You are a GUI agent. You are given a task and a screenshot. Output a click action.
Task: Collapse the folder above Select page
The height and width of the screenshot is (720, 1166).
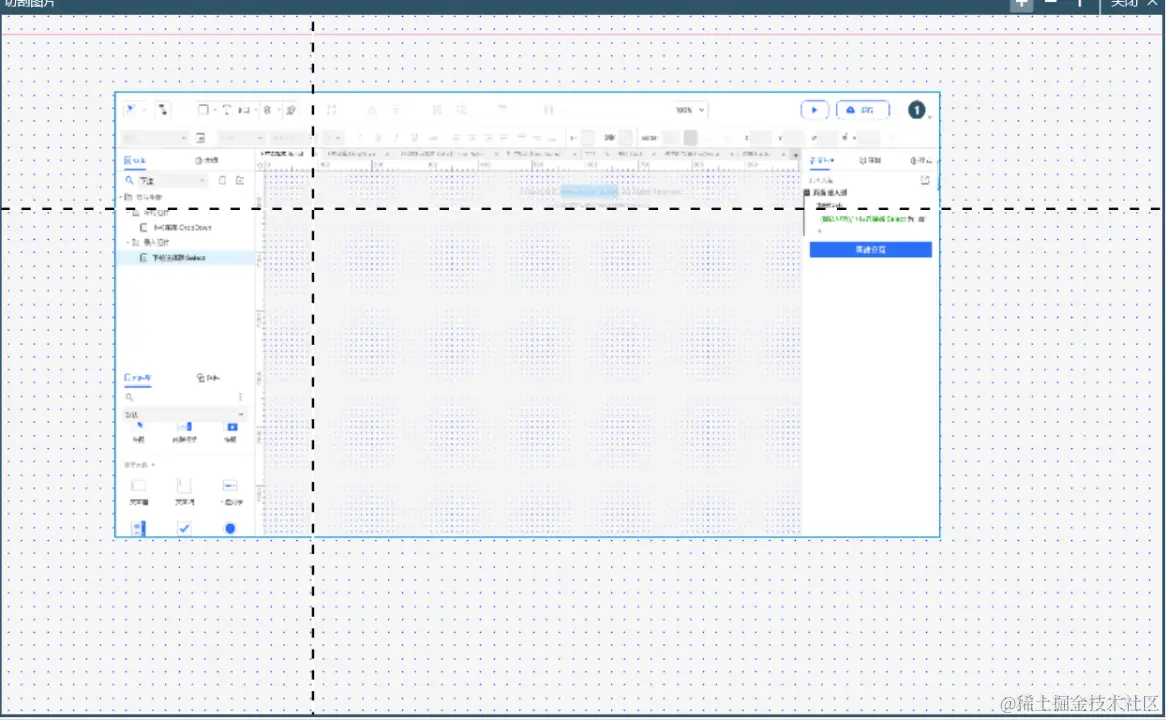128,242
